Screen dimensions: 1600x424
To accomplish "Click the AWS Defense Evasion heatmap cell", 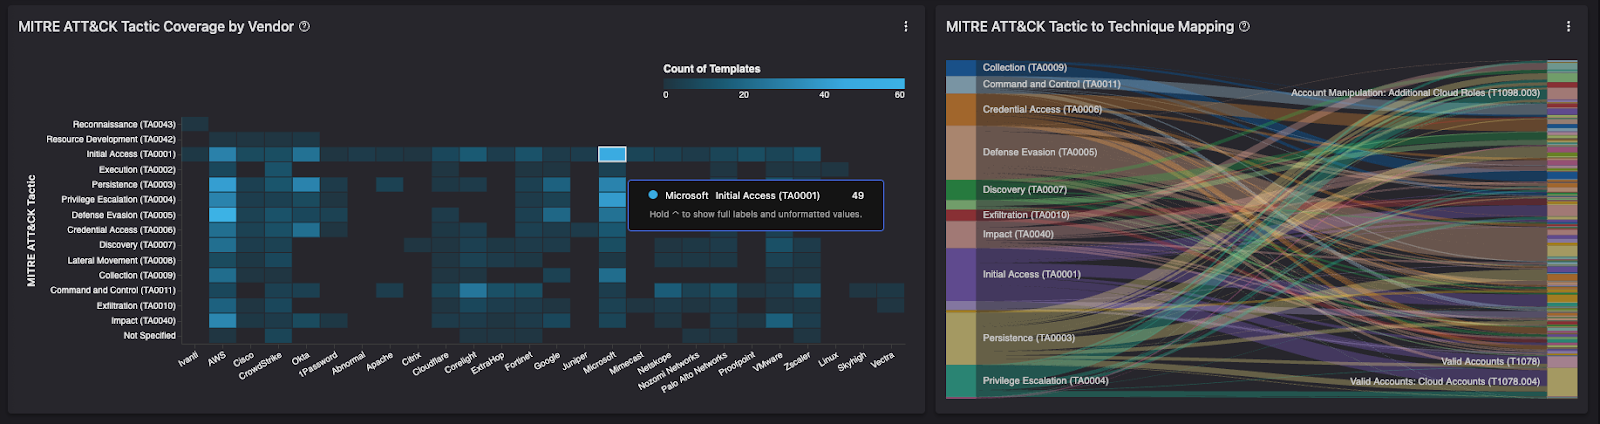I will 222,215.
